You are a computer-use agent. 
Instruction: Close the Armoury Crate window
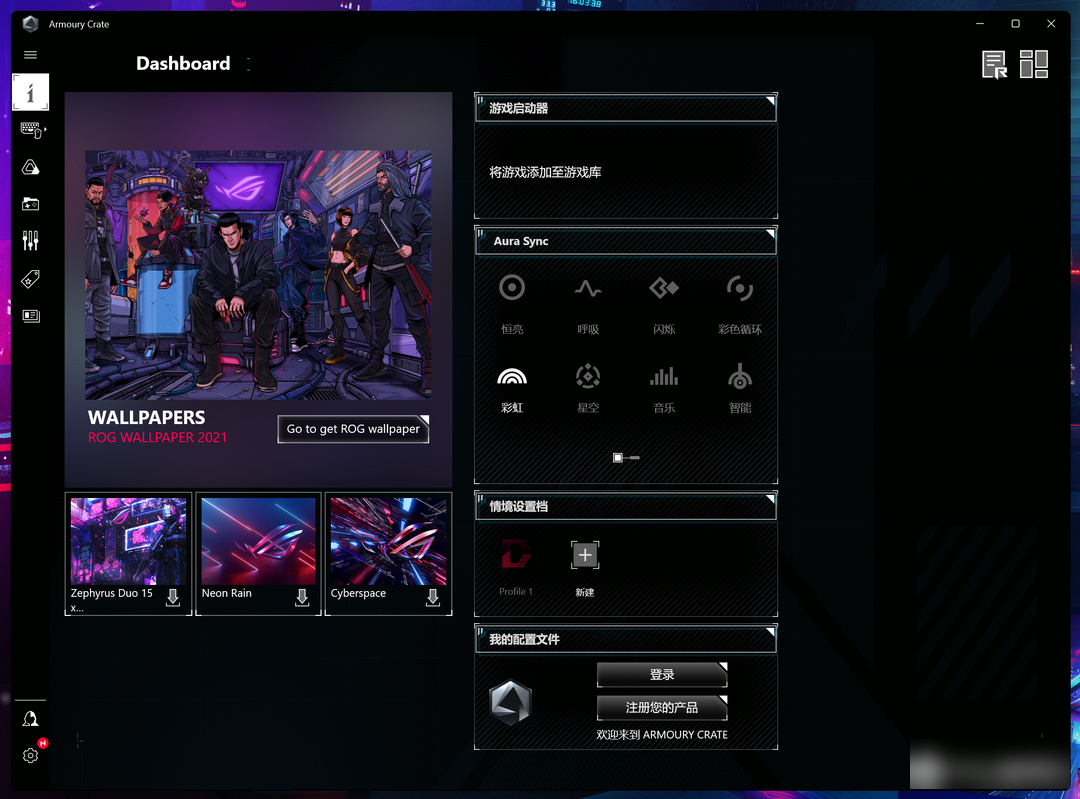1051,23
